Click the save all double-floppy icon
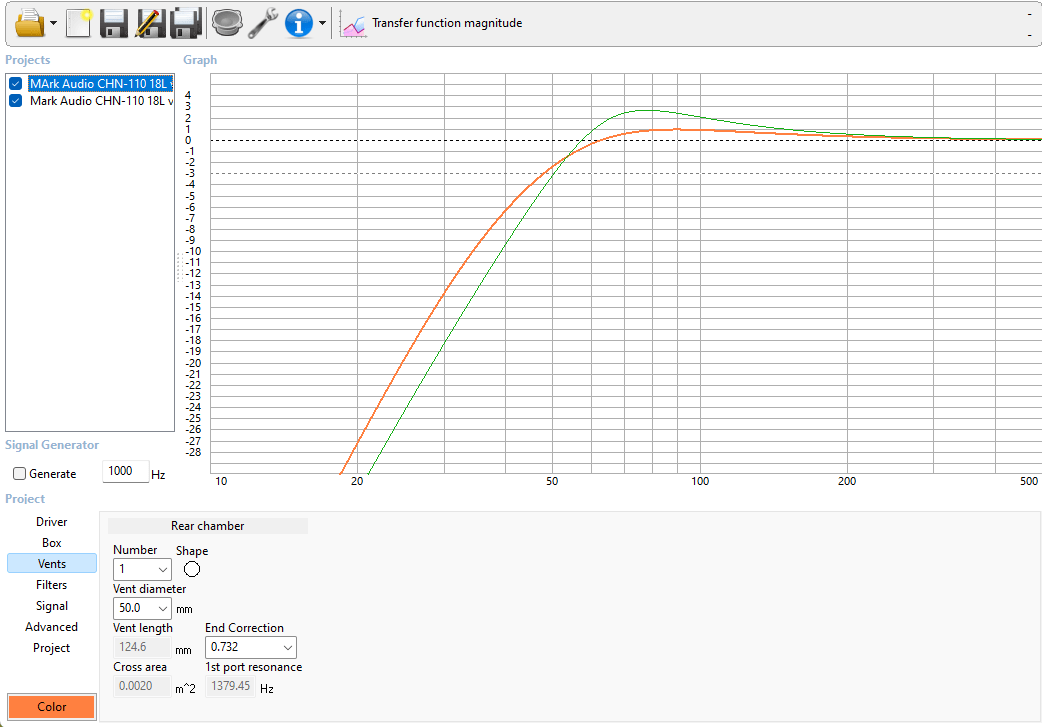 186,23
